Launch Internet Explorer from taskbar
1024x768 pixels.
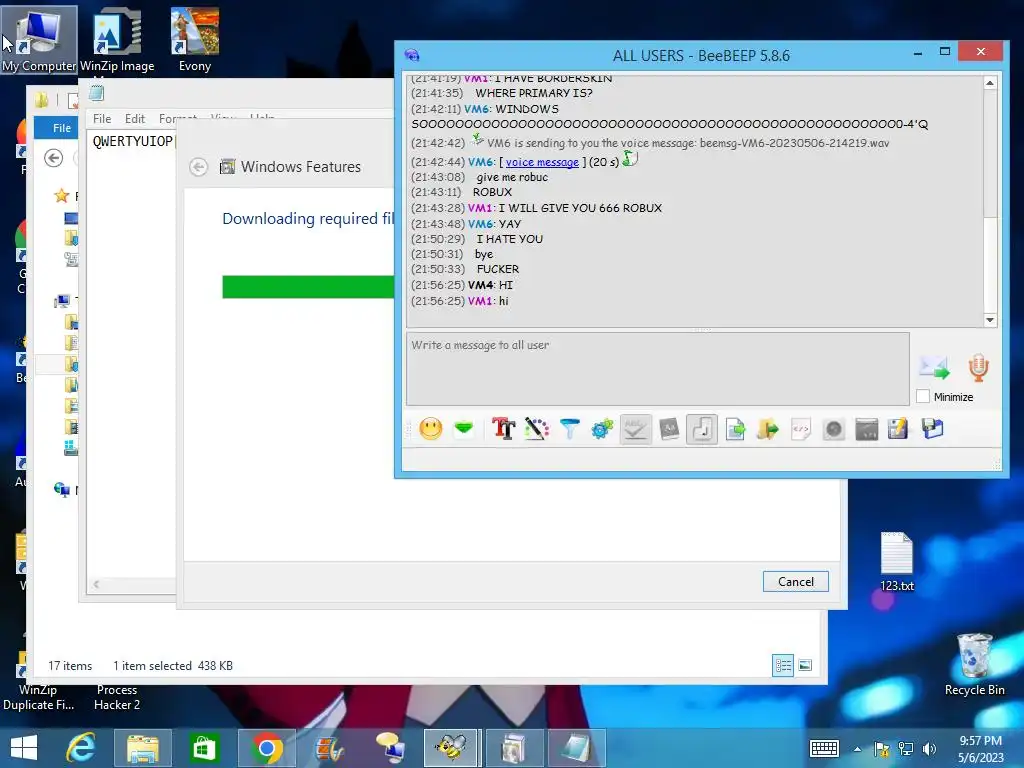coord(81,748)
